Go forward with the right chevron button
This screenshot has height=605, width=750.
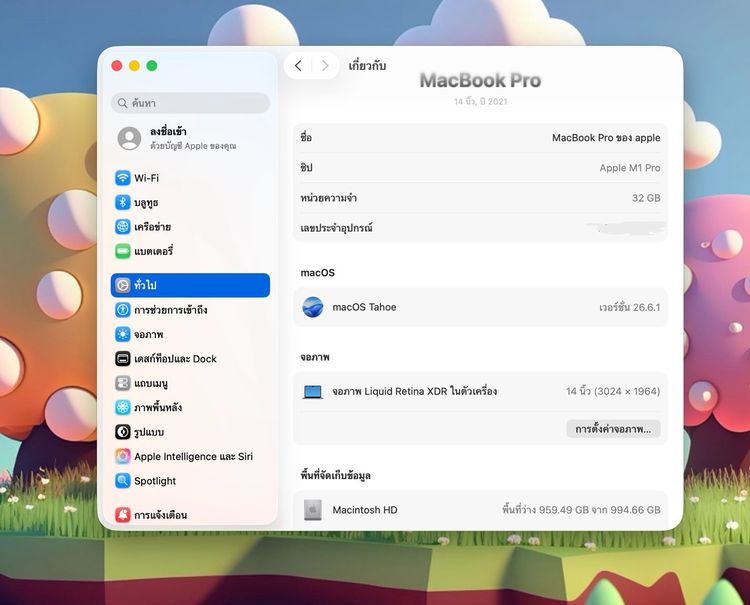pos(325,66)
